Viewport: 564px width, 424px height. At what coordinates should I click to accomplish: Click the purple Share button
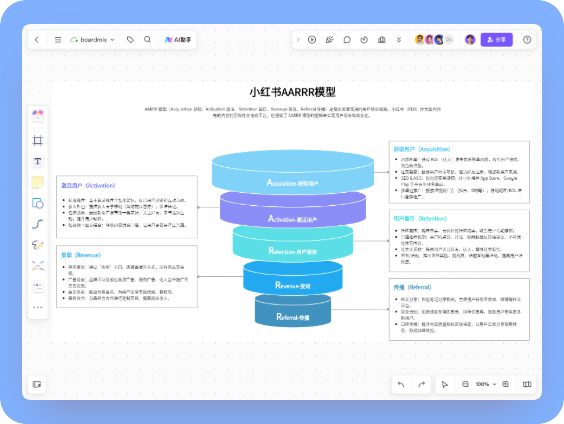pos(496,40)
